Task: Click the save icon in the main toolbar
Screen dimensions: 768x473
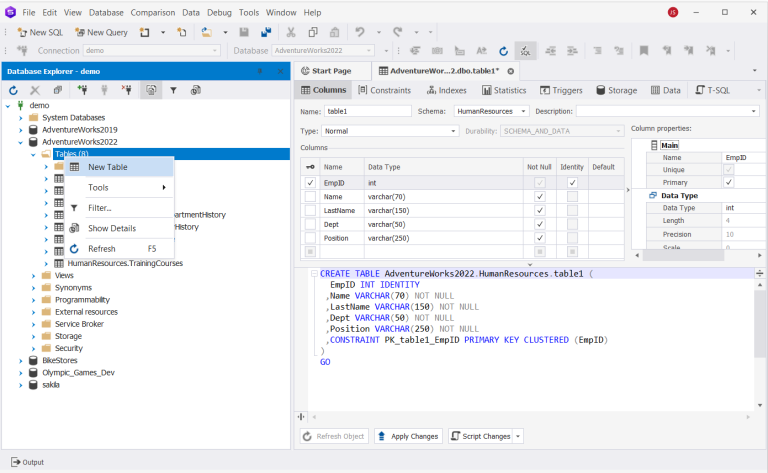Action: tap(242, 32)
